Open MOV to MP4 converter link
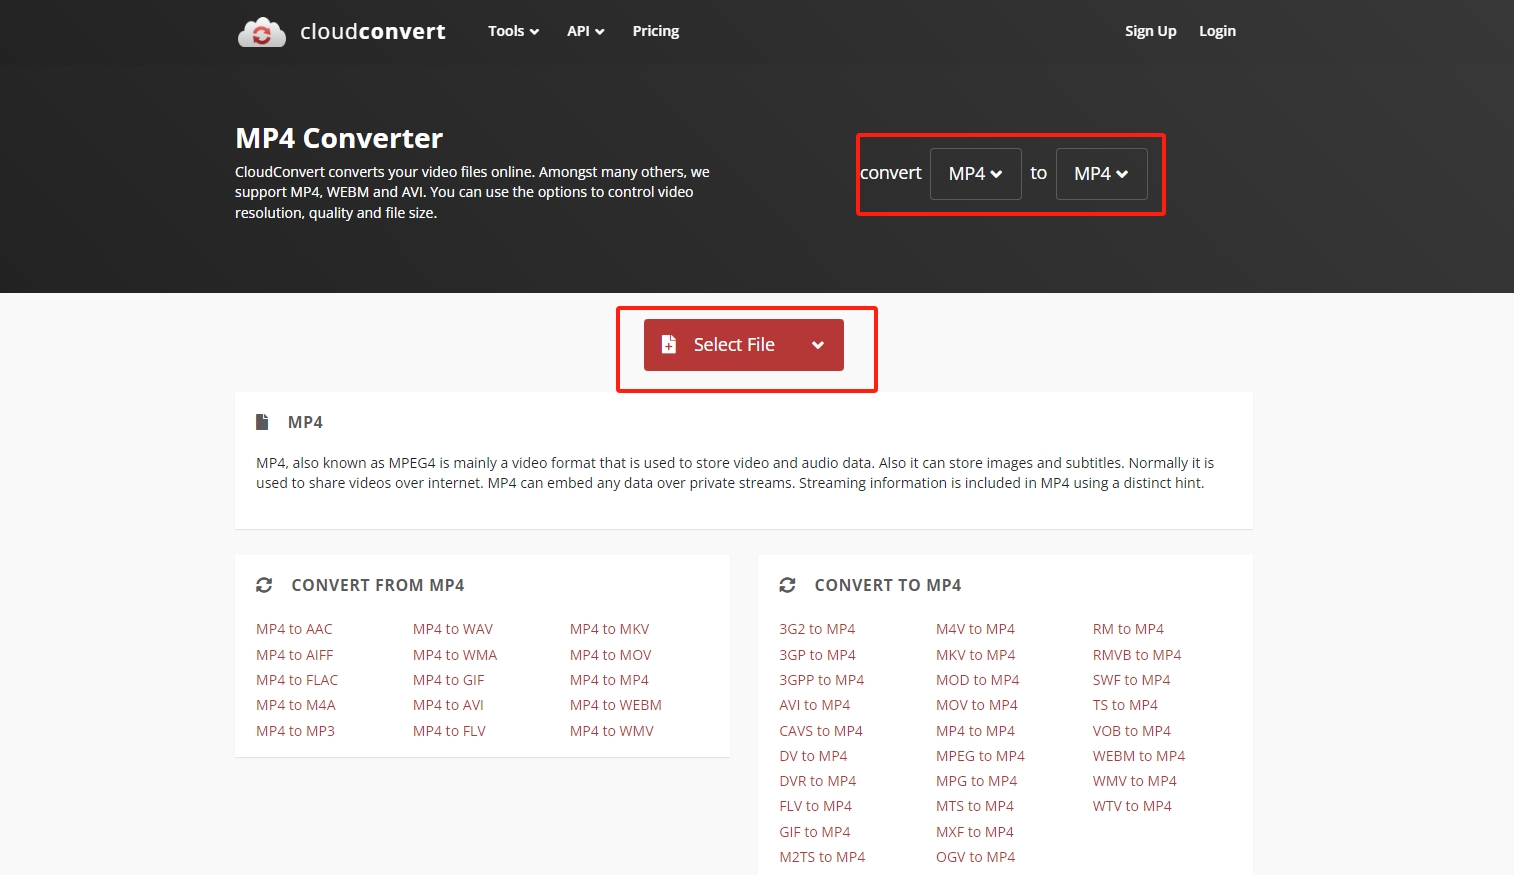 point(977,705)
